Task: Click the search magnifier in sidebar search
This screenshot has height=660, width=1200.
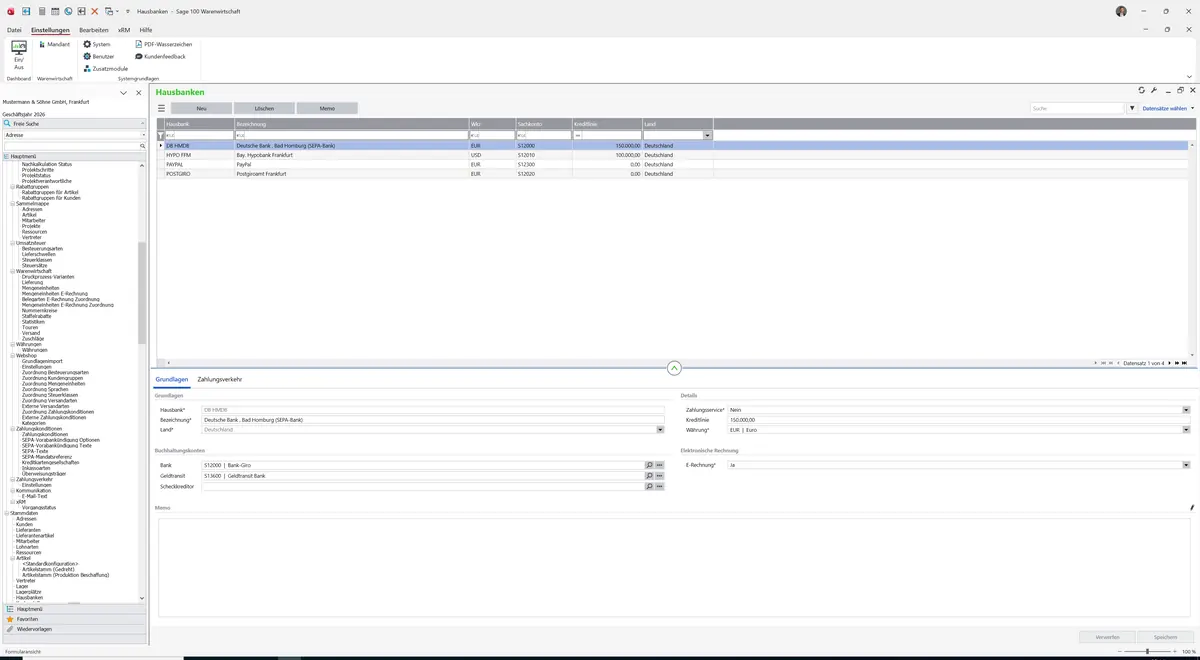Action: pyautogui.click(x=143, y=146)
